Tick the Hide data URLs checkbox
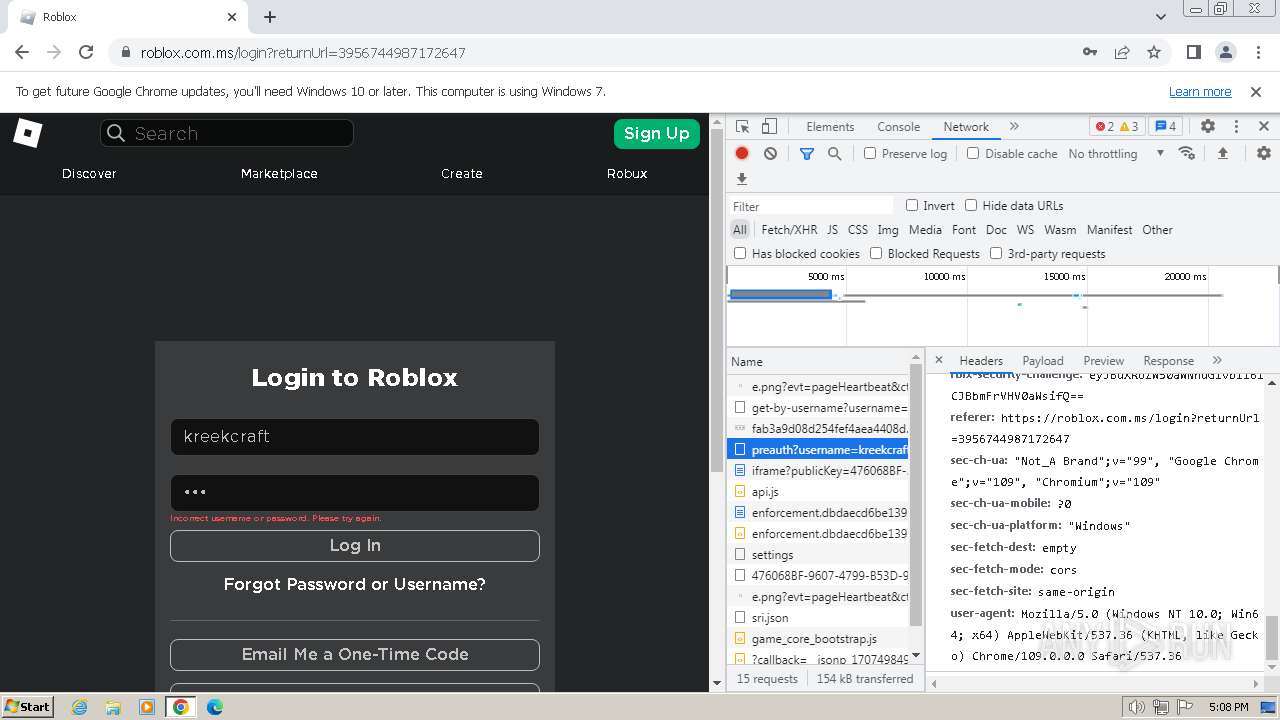This screenshot has height=720, width=1280. pos(971,205)
